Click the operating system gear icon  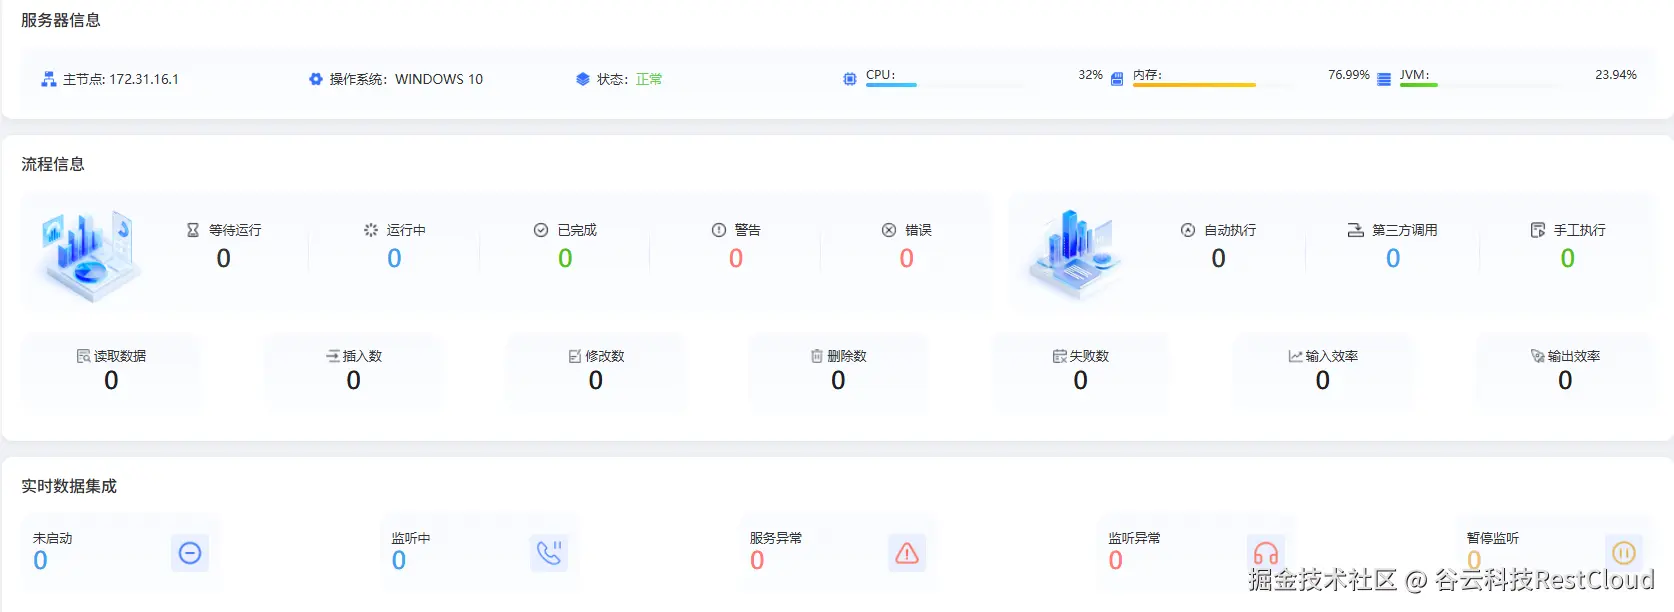(316, 79)
